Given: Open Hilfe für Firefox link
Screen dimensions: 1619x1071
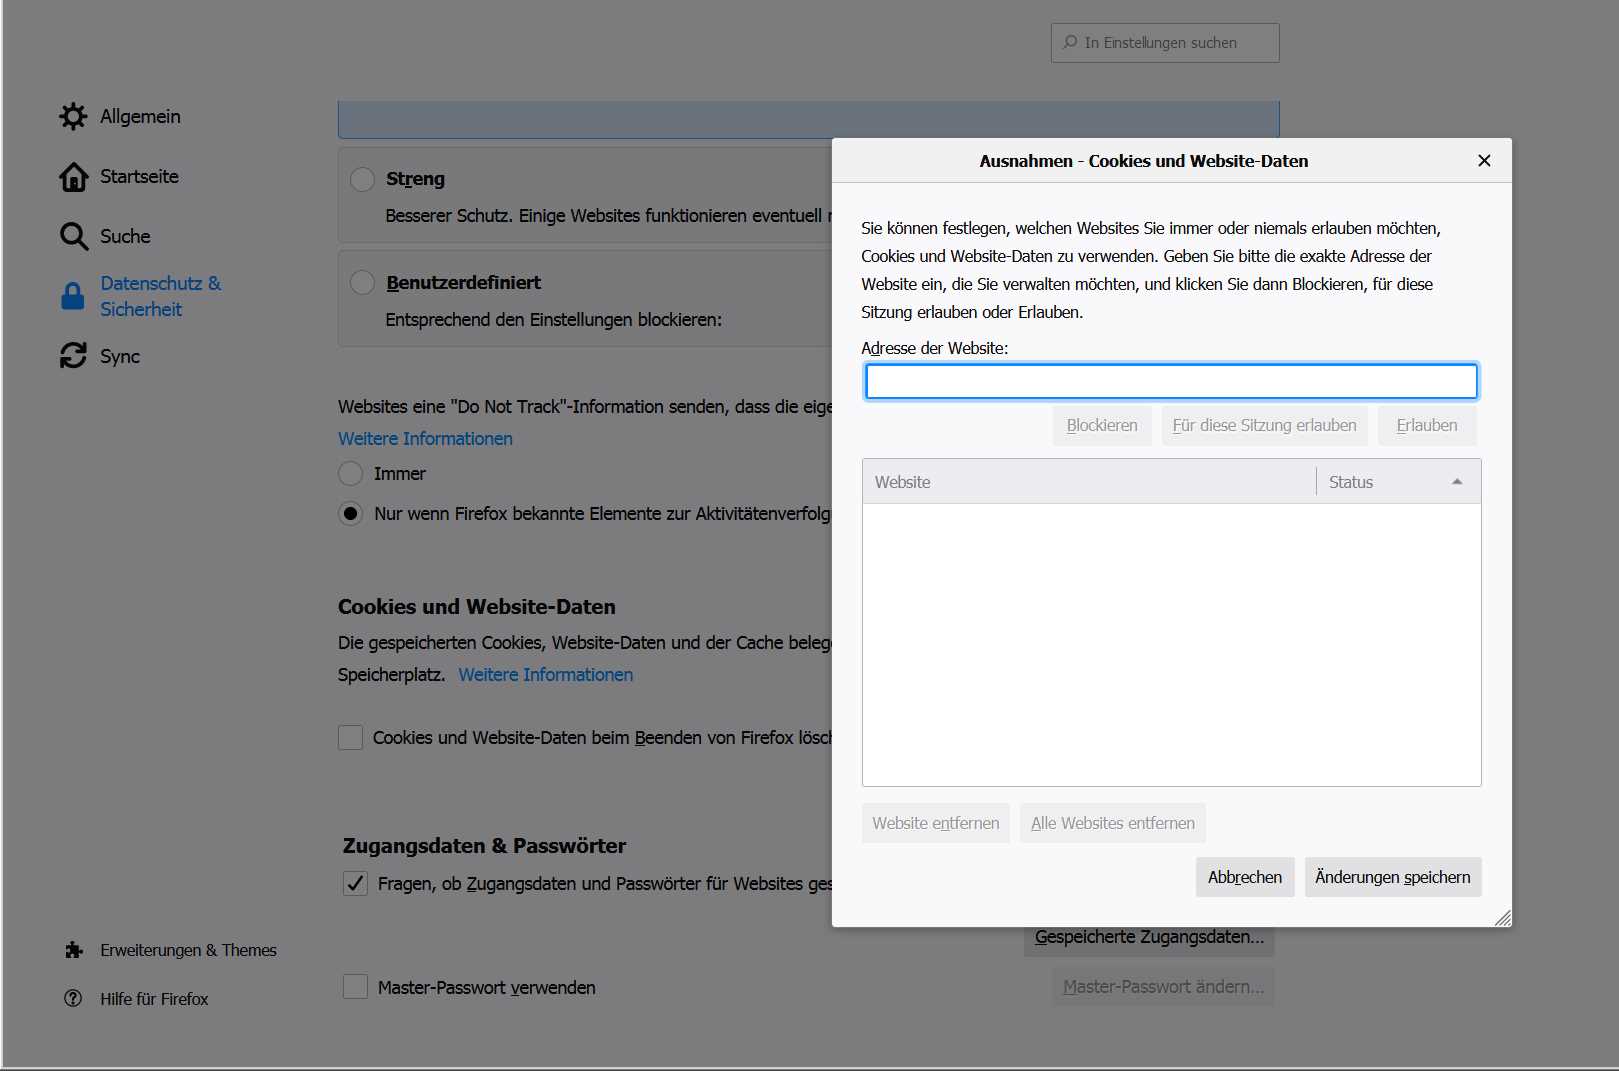Looking at the screenshot, I should pos(154,999).
